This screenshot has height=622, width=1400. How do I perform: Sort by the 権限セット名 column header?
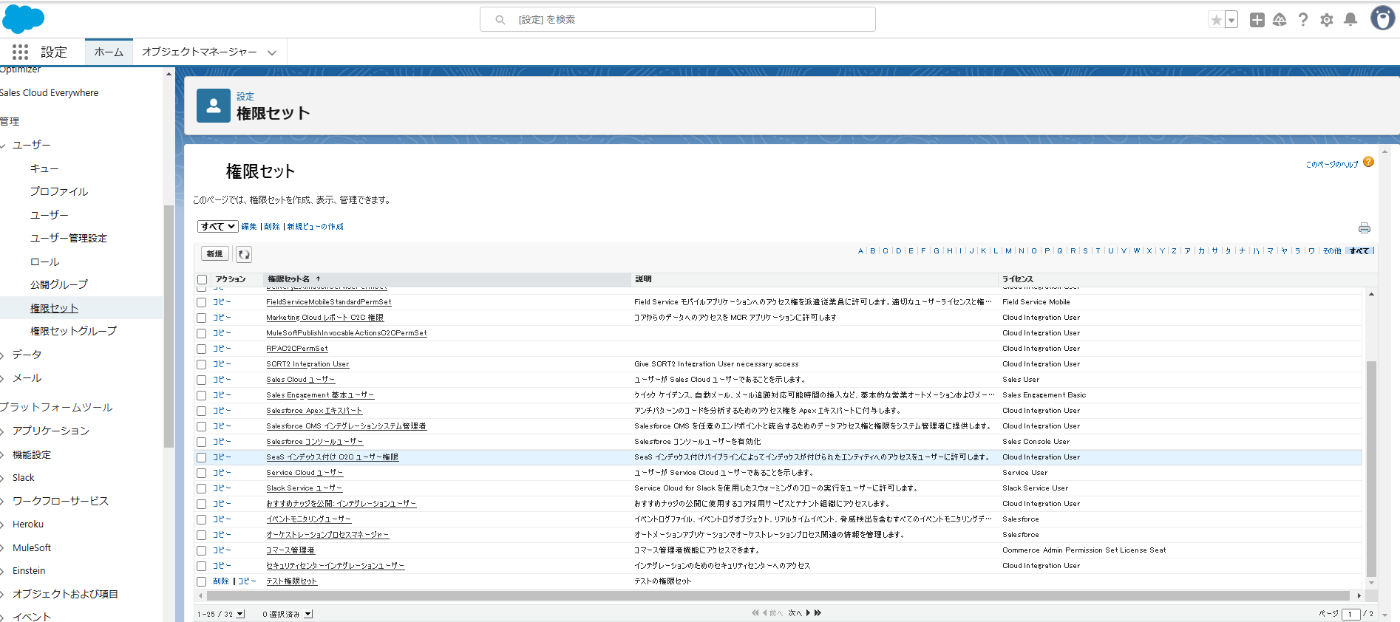290,278
